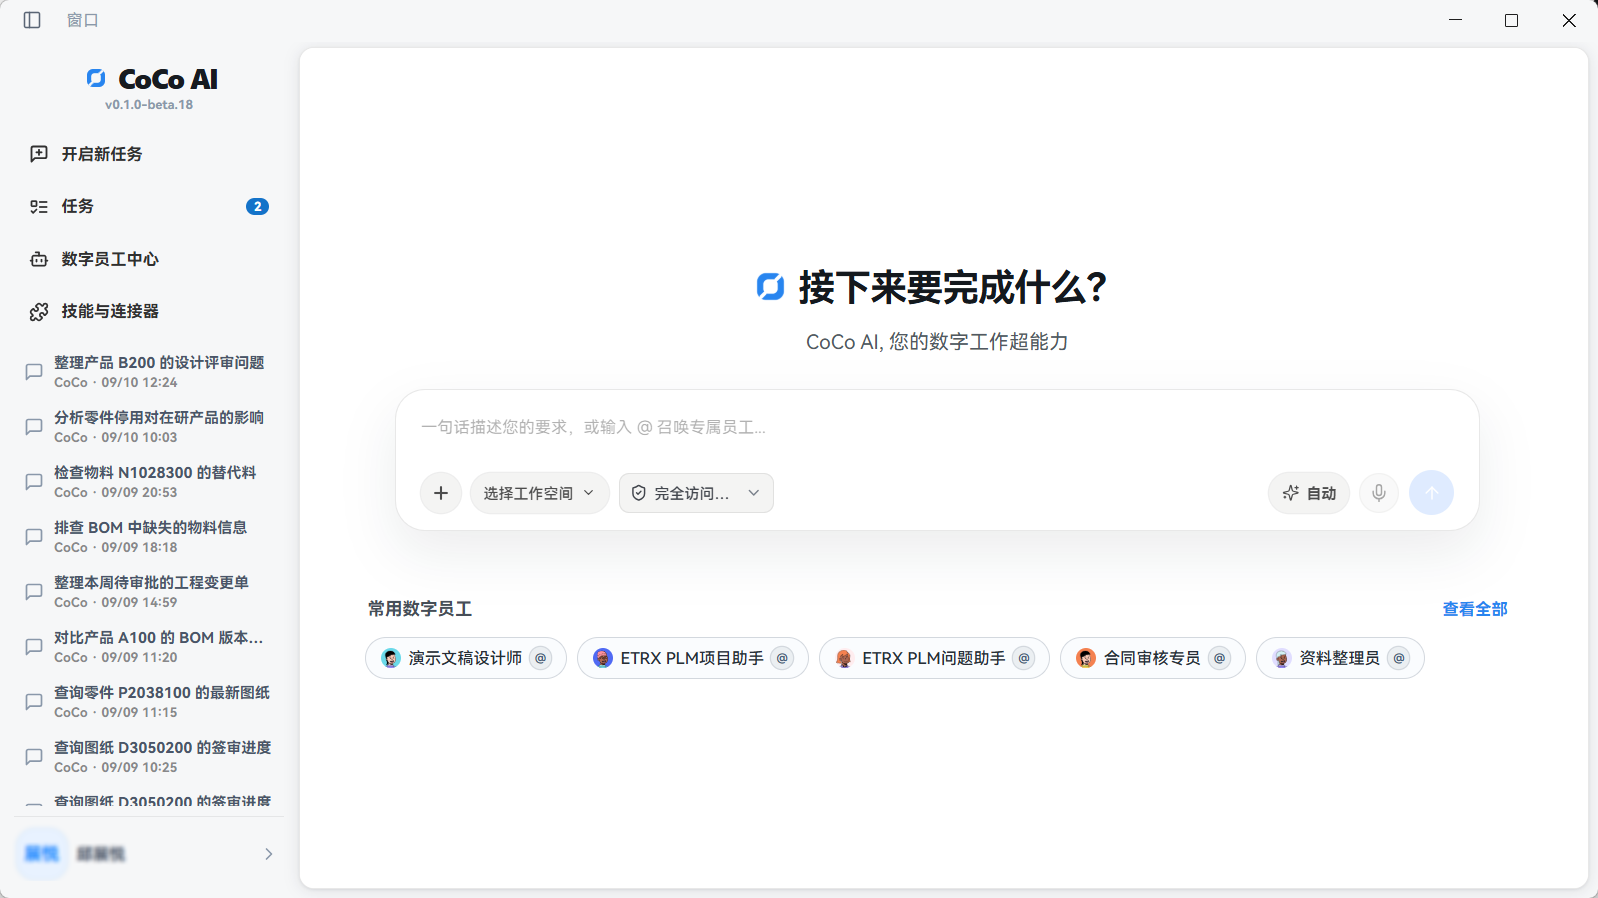This screenshot has height=898, width=1598.
Task: Open chat 对比产品 A100 的 BOM 版本
Action: (x=149, y=646)
